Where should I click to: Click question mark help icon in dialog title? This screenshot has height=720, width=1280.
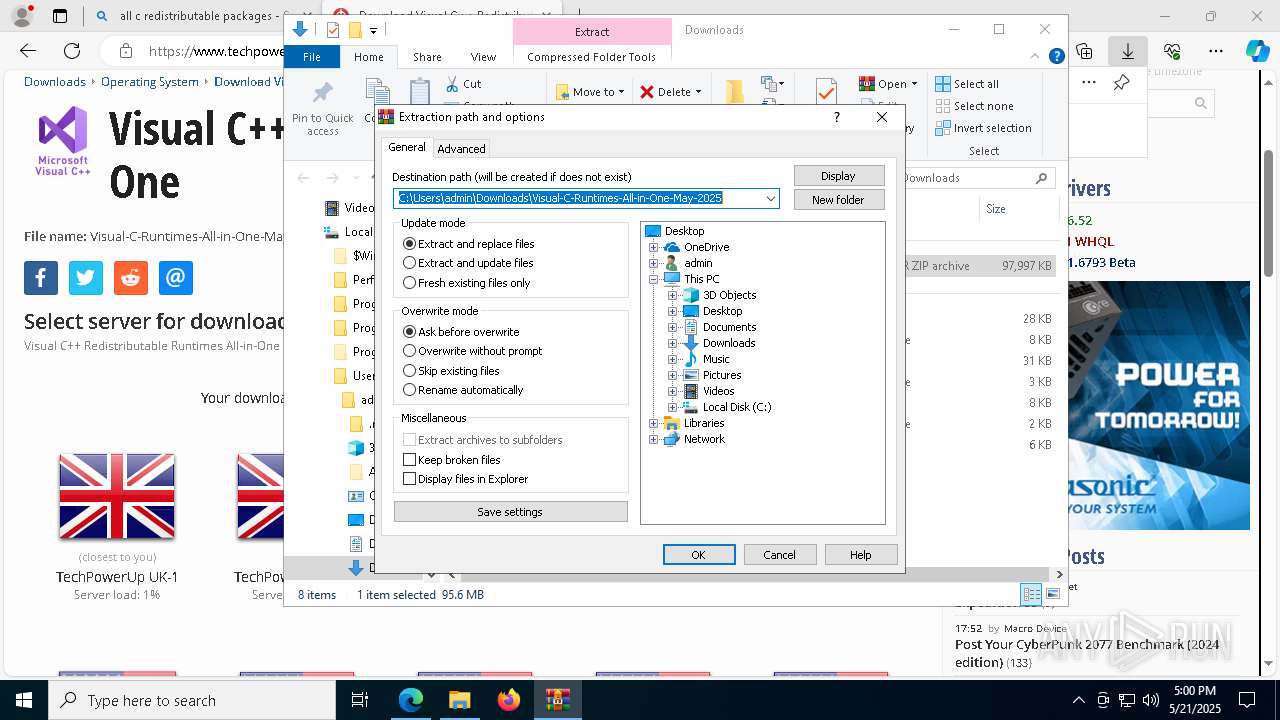pyautogui.click(x=837, y=117)
